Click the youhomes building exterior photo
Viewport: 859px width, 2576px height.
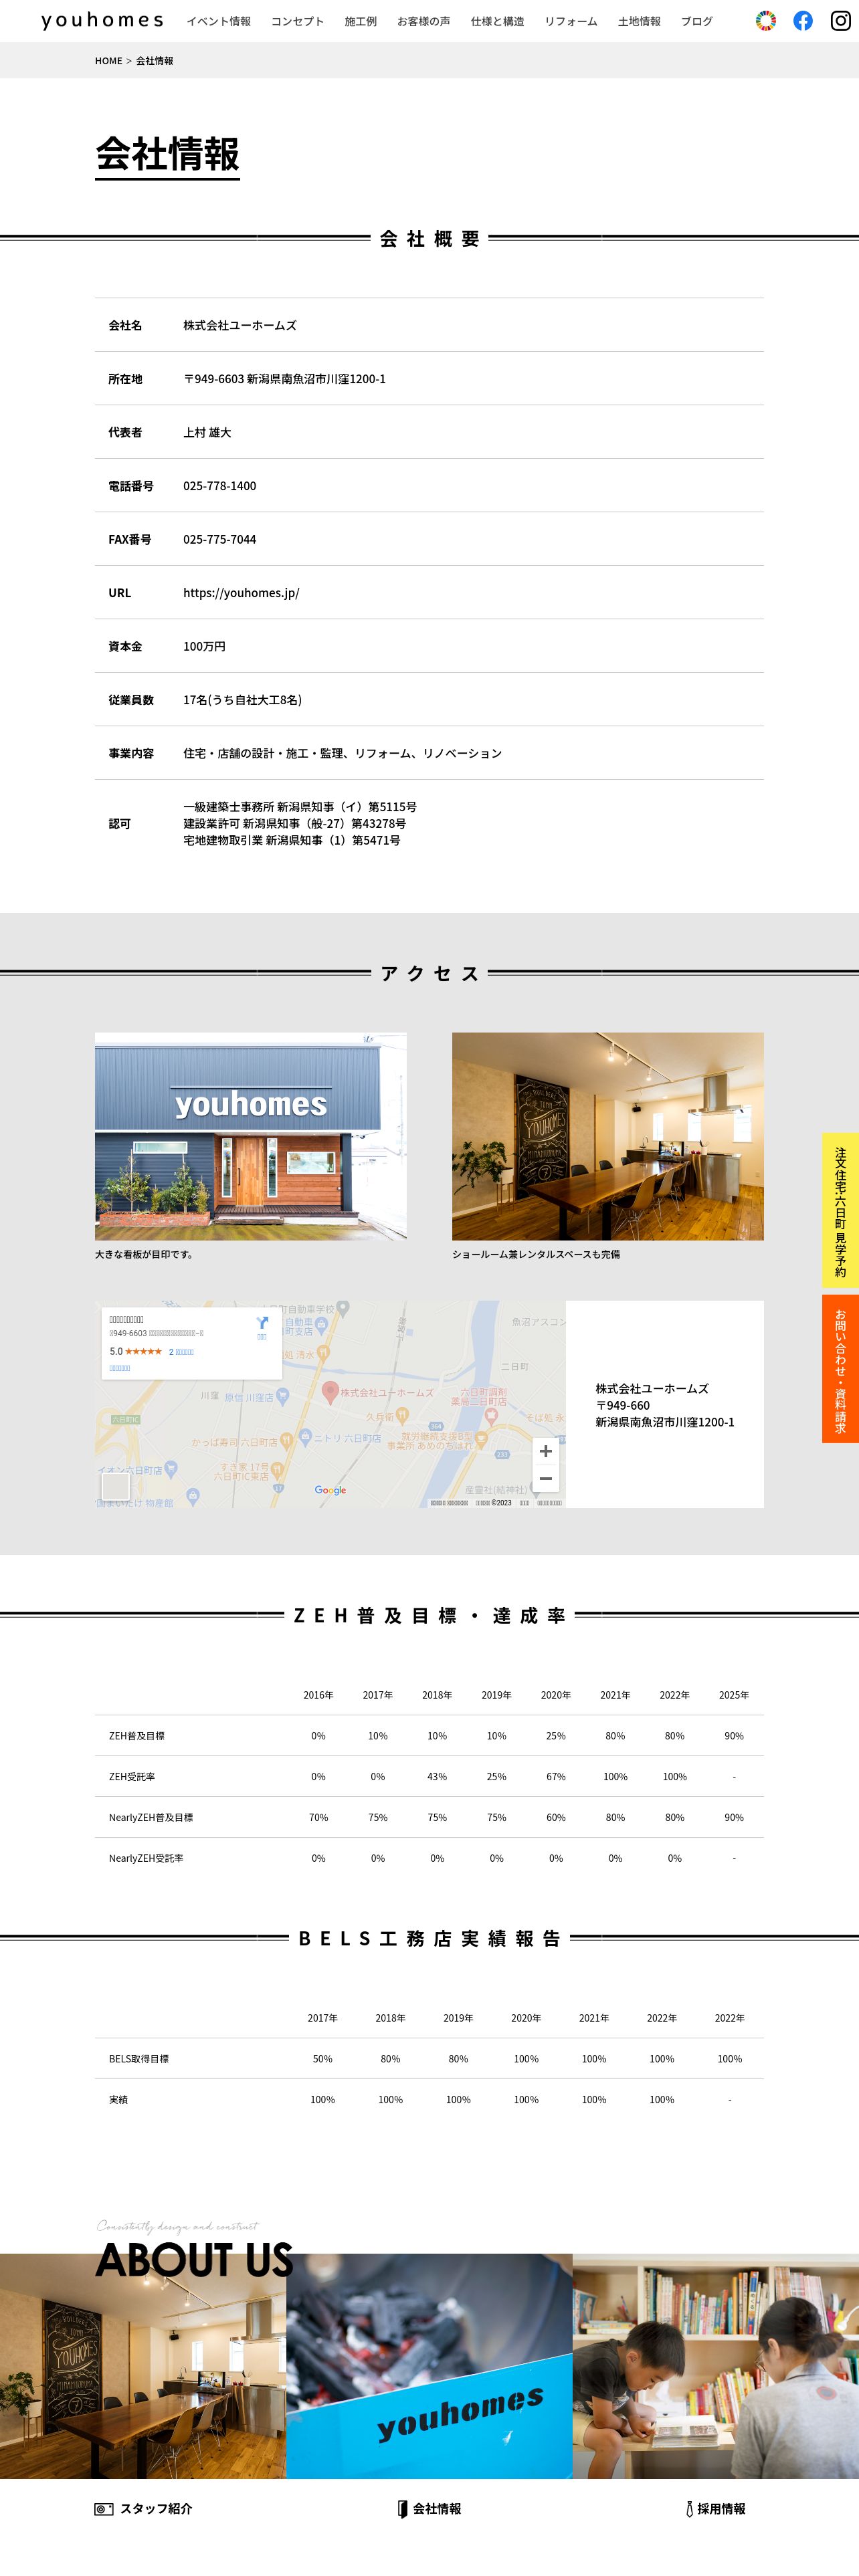pyautogui.click(x=251, y=1136)
